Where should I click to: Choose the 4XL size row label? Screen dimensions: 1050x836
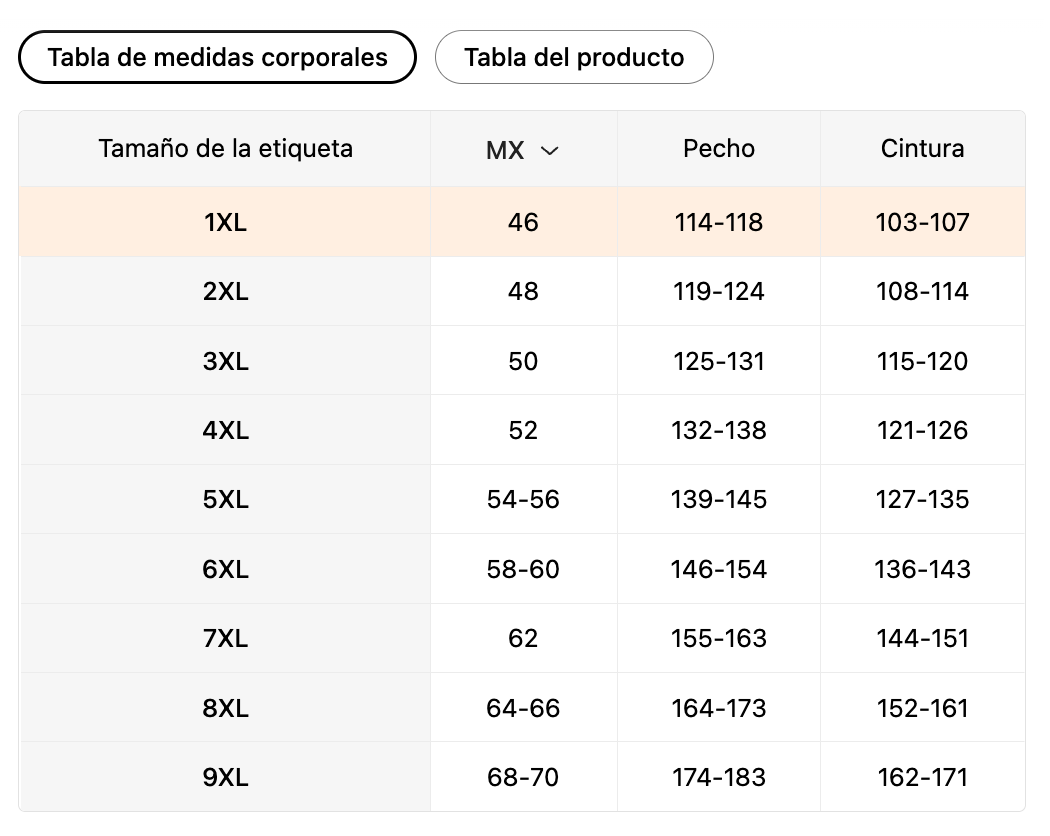[225, 430]
